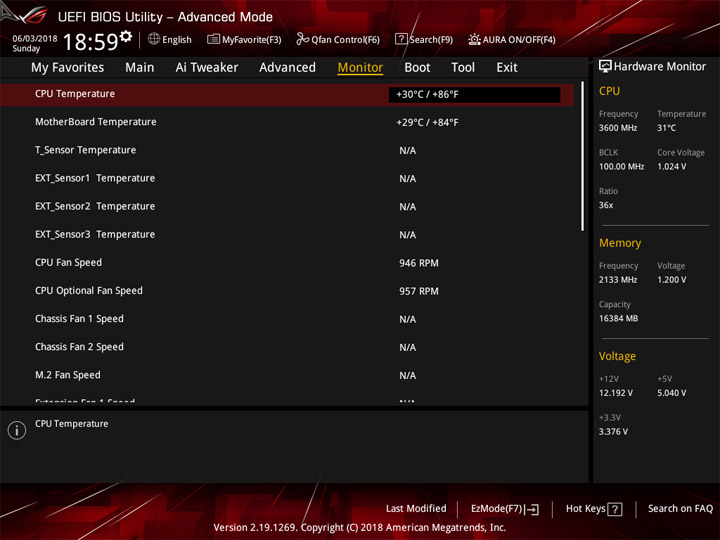The width and height of the screenshot is (720, 540).
Task: Select the Monitor tab
Action: click(360, 68)
